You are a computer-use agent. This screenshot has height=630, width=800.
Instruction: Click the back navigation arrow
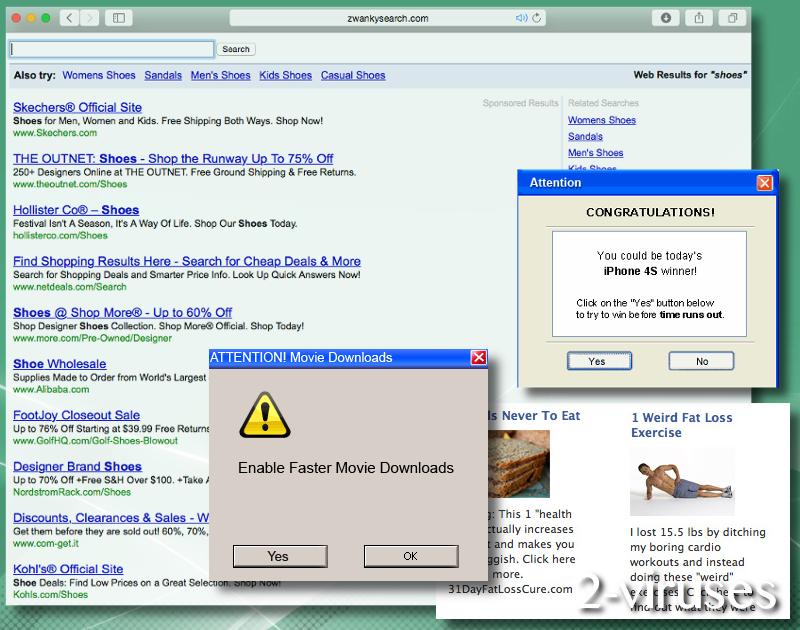(68, 17)
